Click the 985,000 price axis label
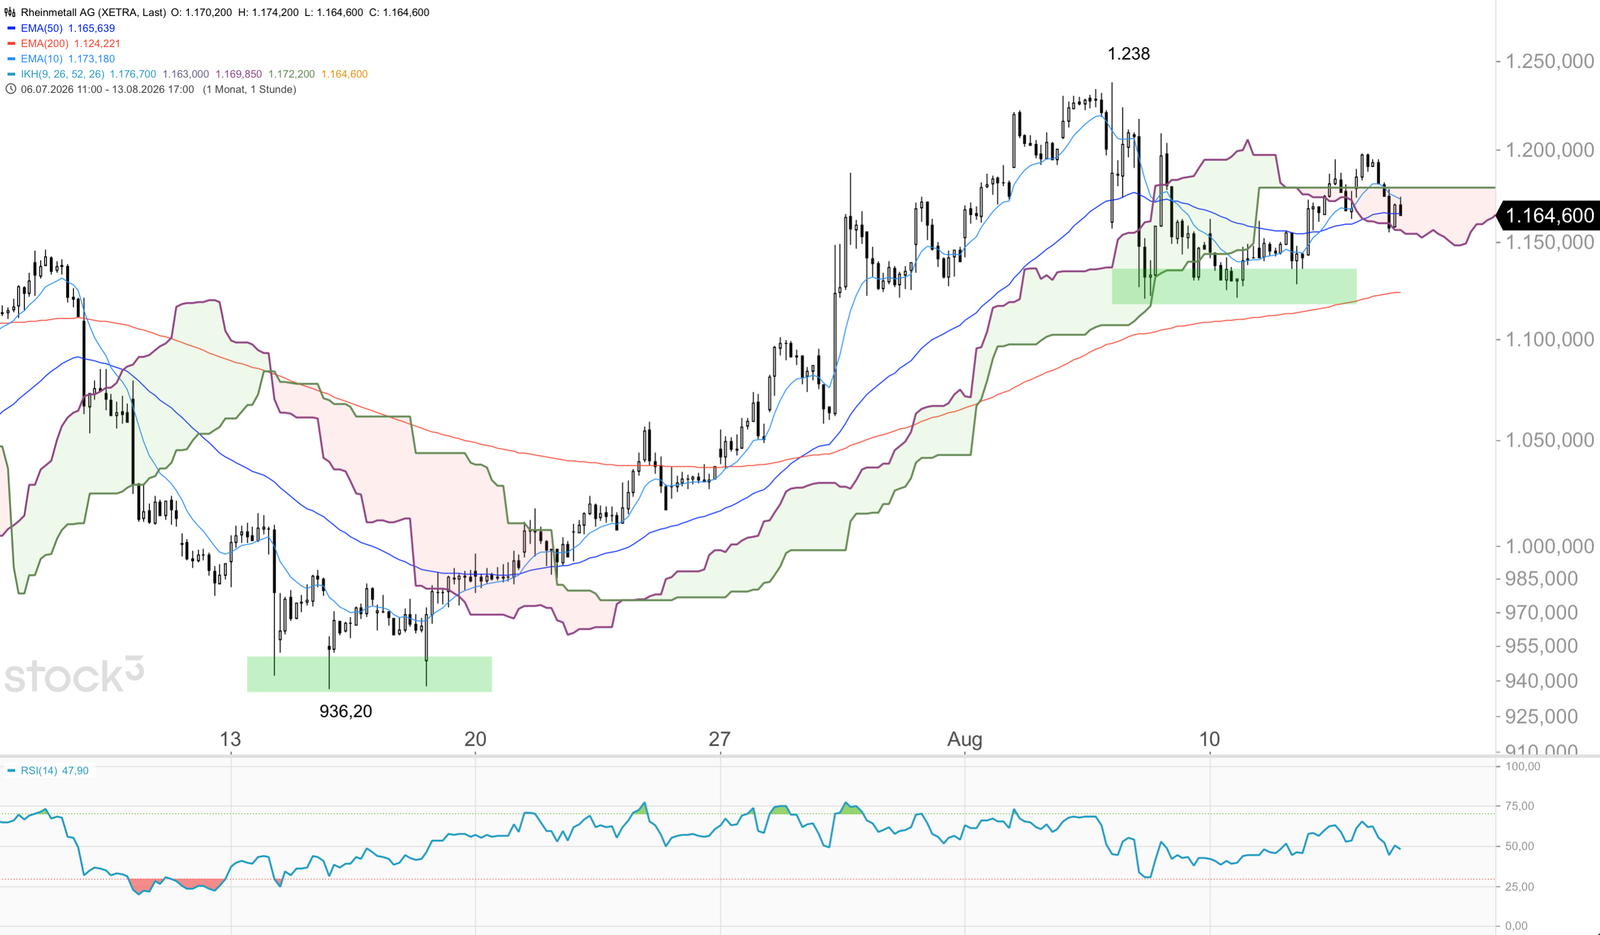 click(1541, 578)
